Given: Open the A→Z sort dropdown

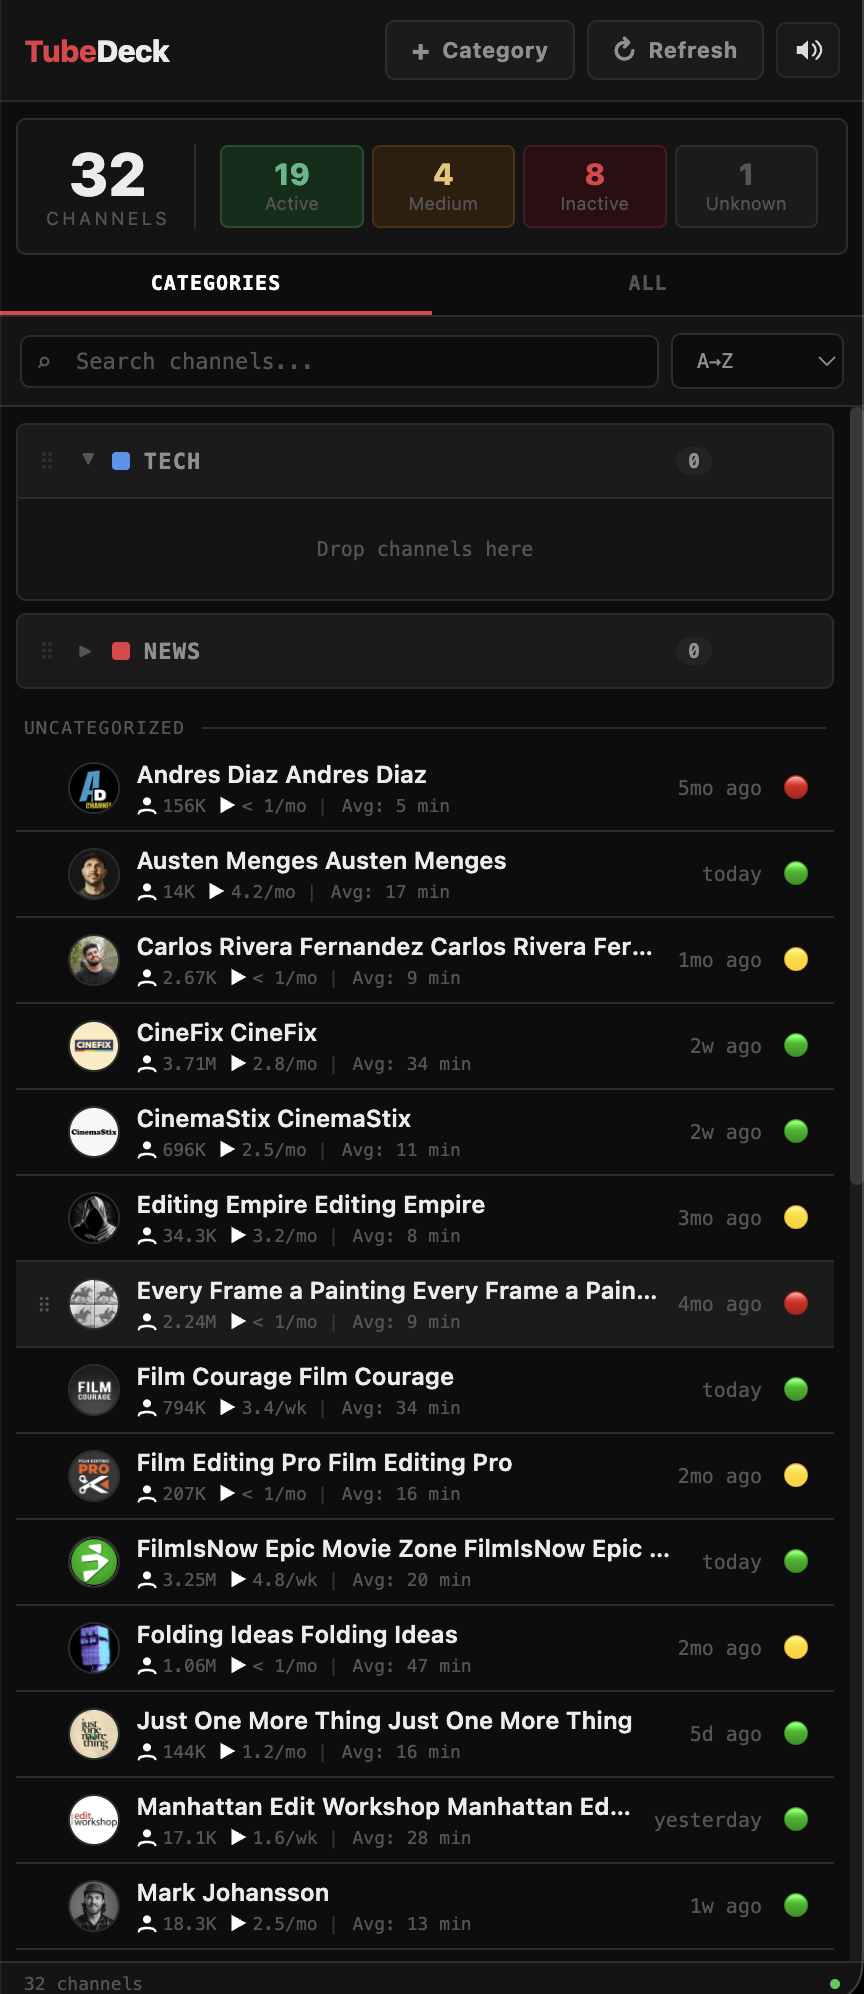Looking at the screenshot, I should 757,361.
